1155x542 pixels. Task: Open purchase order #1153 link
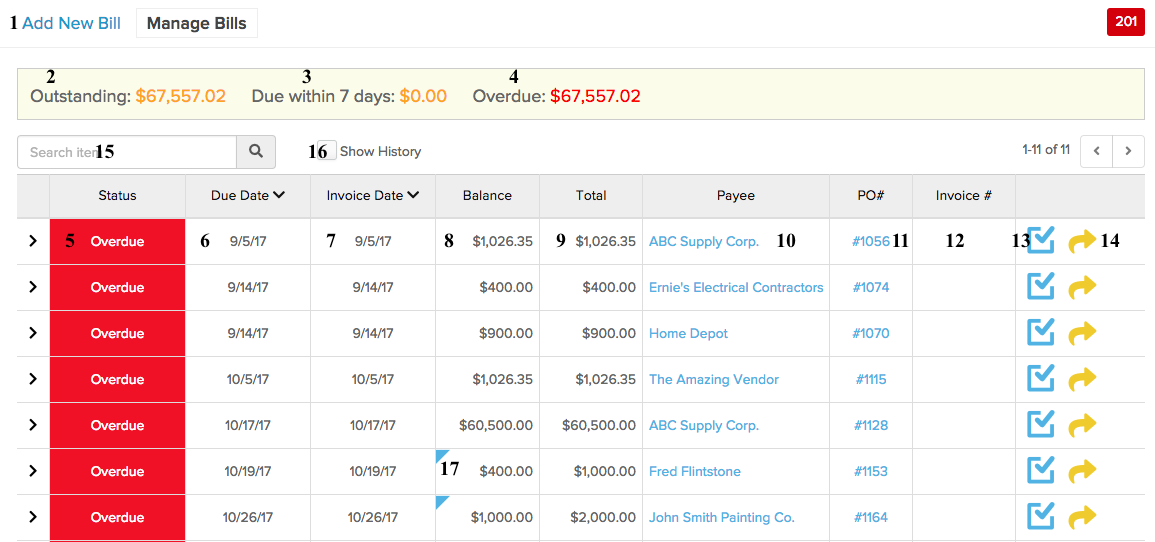coord(871,471)
